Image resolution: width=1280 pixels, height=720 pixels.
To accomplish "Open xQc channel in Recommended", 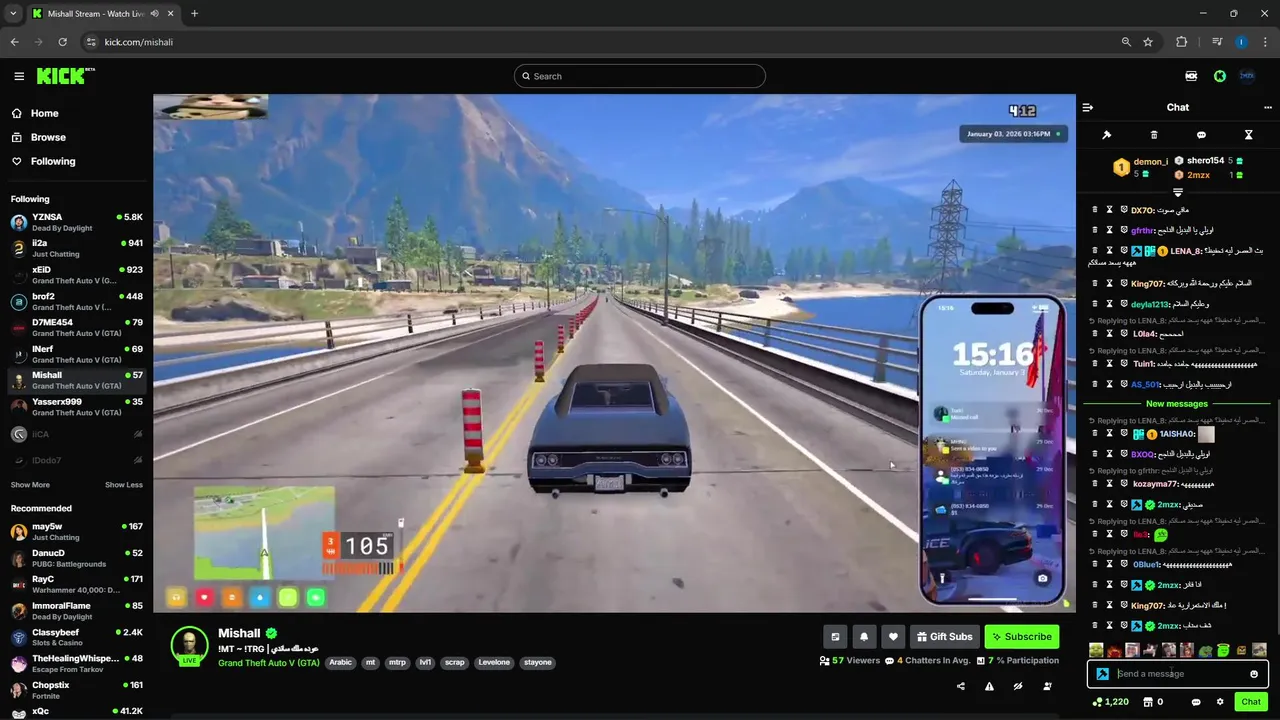I will coord(76,711).
